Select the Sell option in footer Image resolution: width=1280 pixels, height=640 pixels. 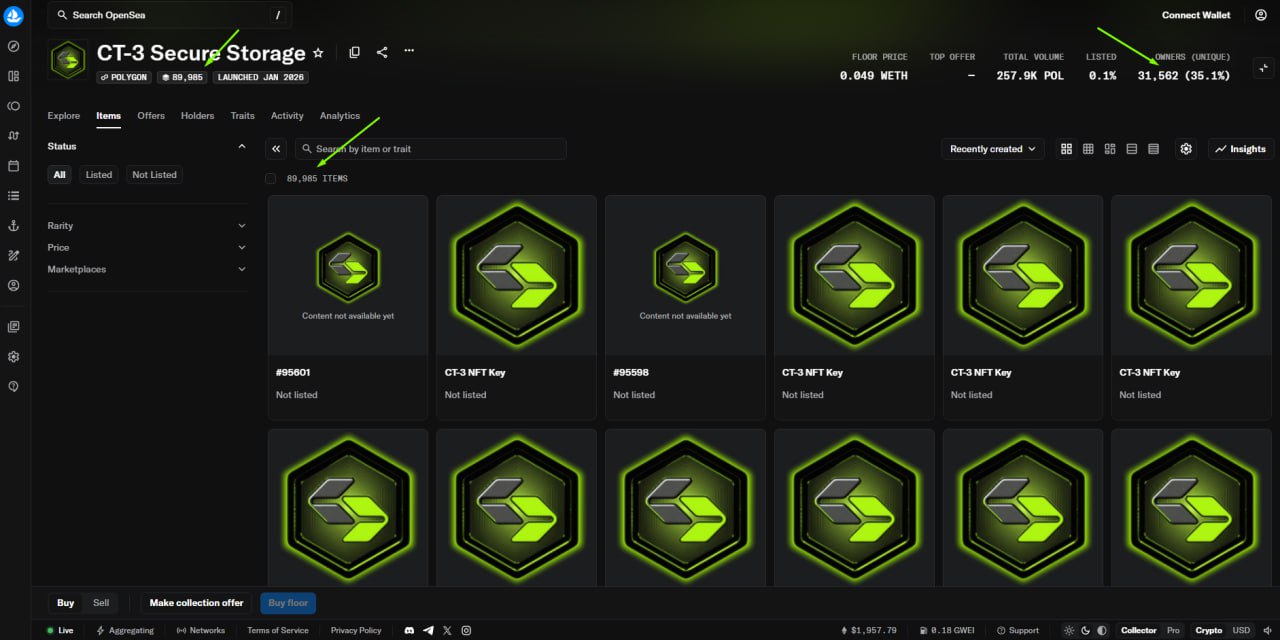[101, 603]
